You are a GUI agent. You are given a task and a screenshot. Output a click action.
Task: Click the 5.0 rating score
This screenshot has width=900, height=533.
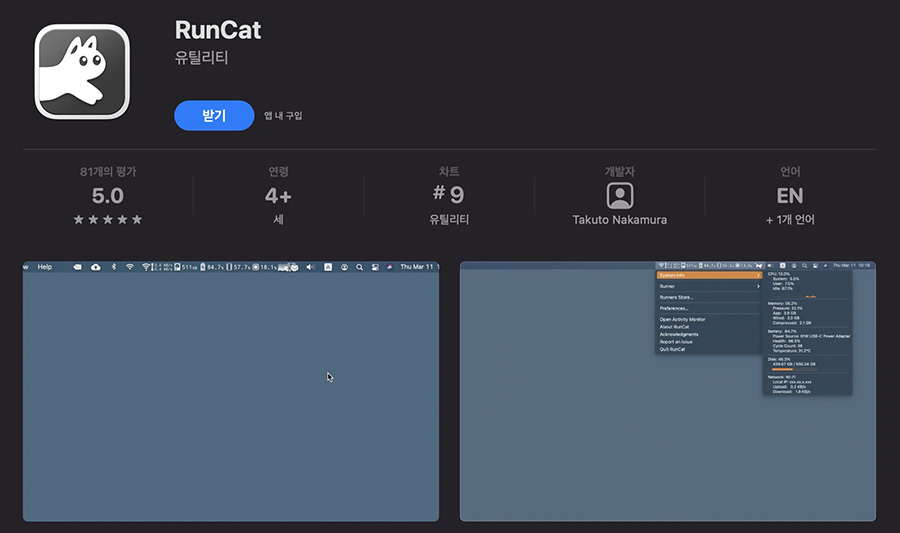[108, 196]
